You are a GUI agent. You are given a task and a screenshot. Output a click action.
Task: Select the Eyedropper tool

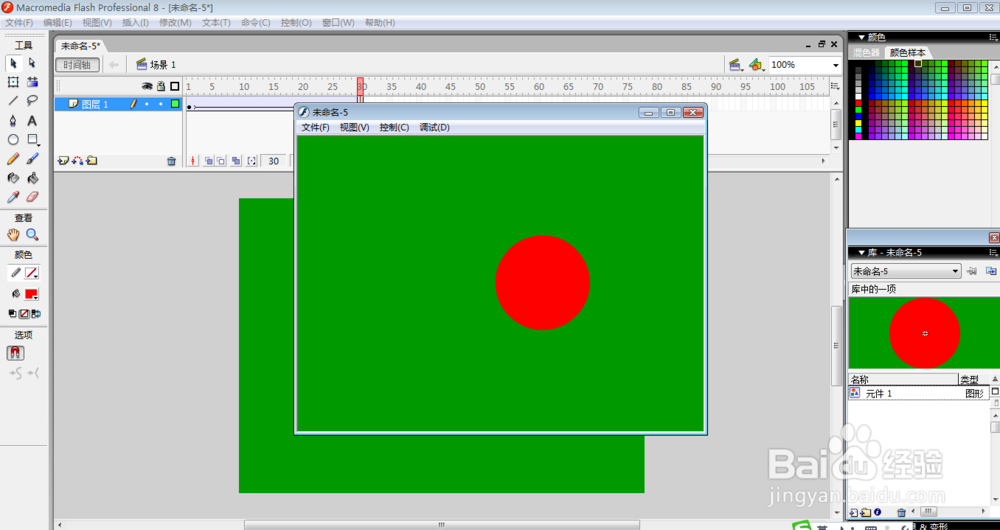(x=13, y=197)
